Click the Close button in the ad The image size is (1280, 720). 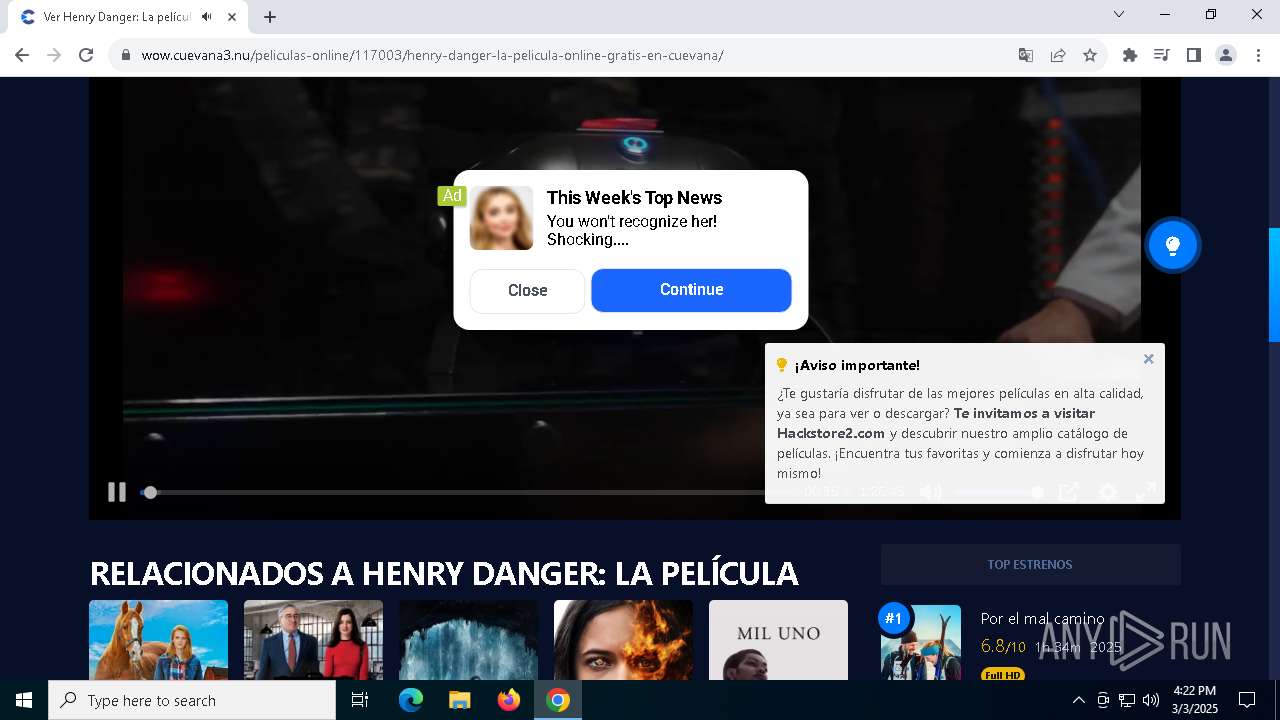pos(527,291)
